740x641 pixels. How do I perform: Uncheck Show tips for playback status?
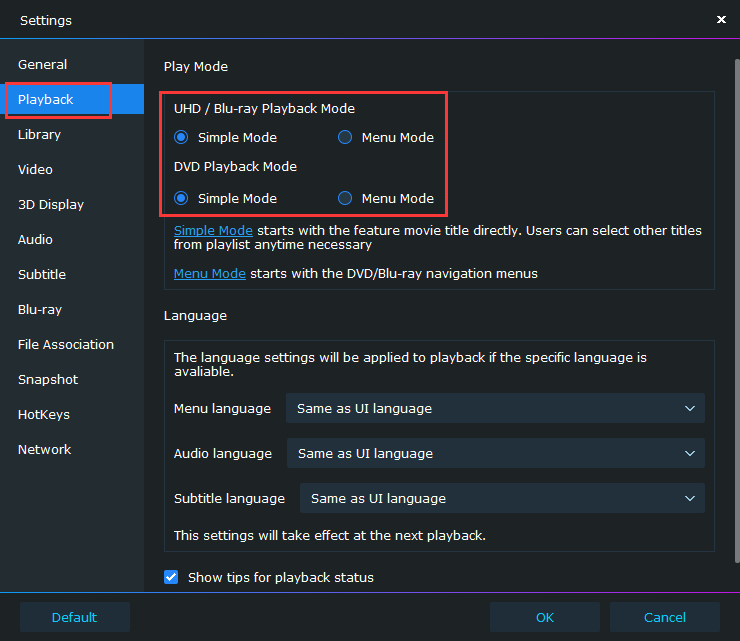tap(170, 577)
